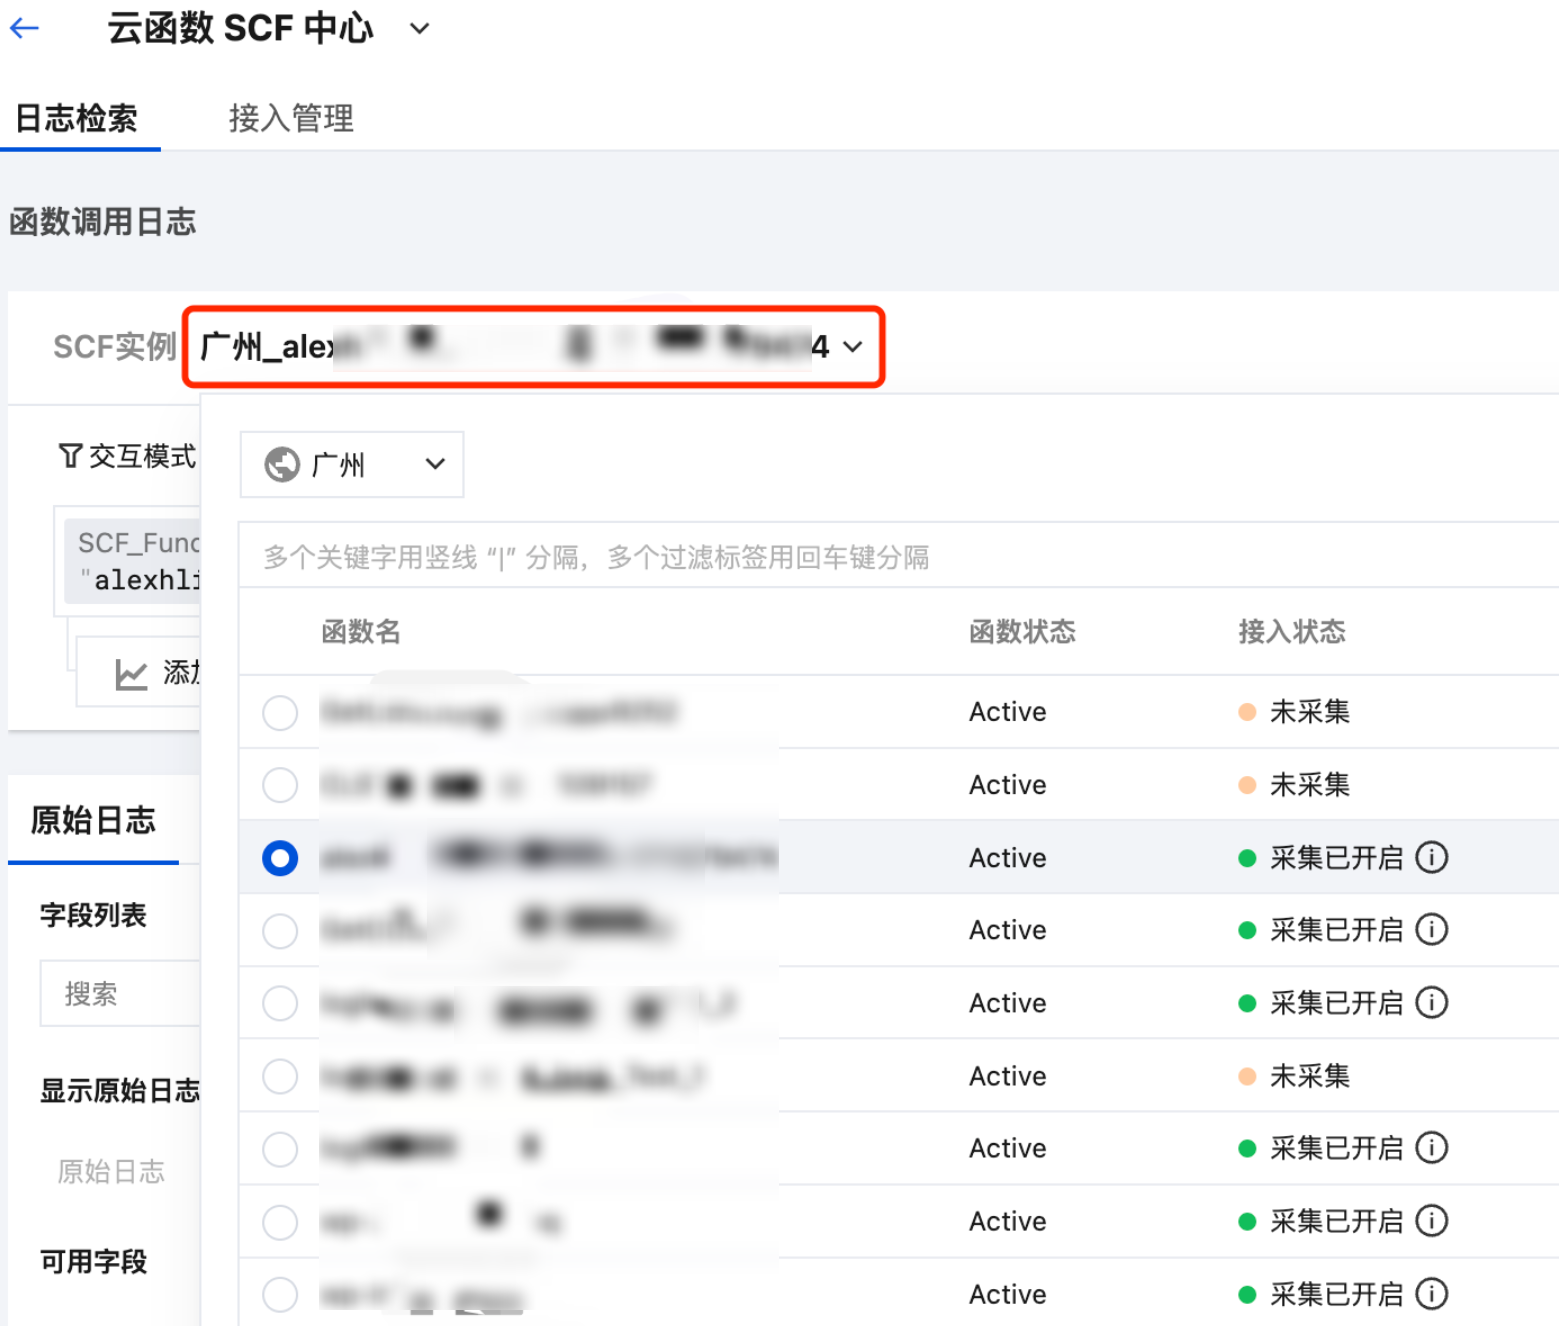Go back using the top-left arrow
This screenshot has width=1559, height=1326.
point(24,29)
